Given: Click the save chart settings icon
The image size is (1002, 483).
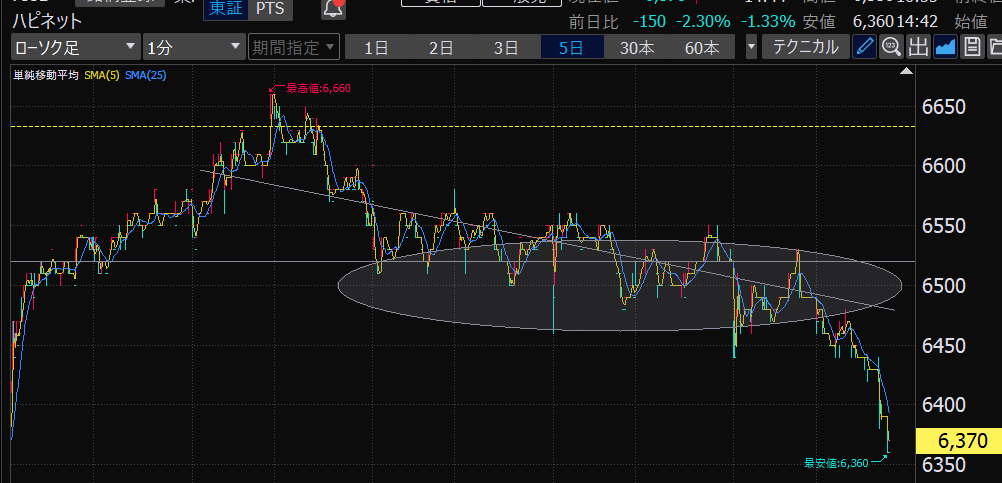Looking at the screenshot, I should [970, 47].
